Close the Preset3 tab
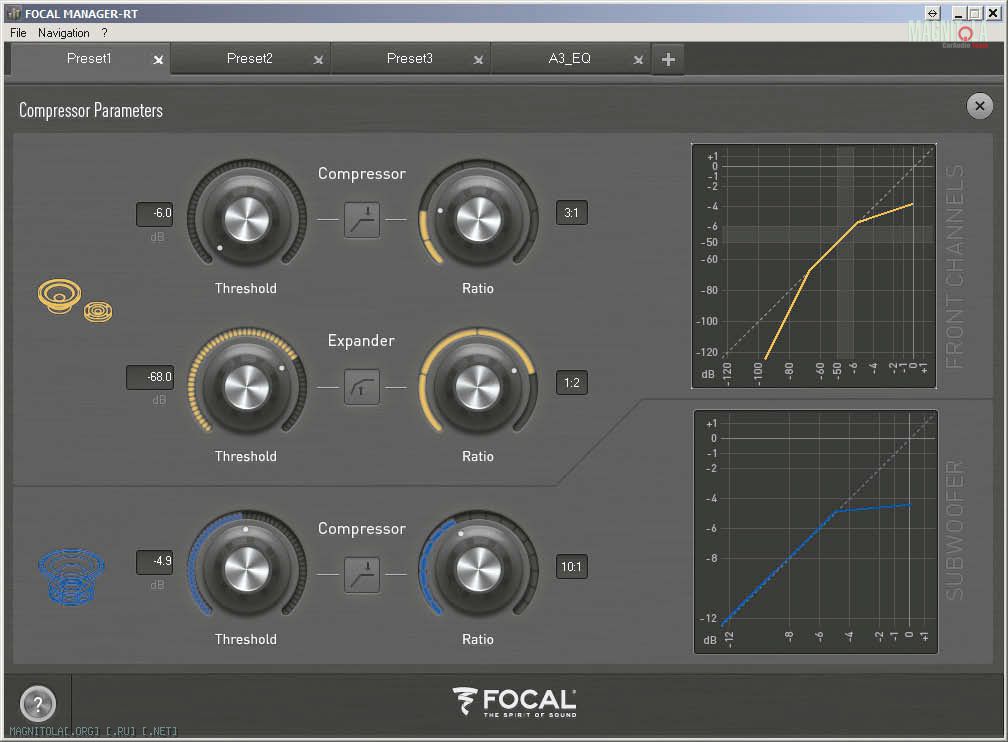 coord(478,60)
